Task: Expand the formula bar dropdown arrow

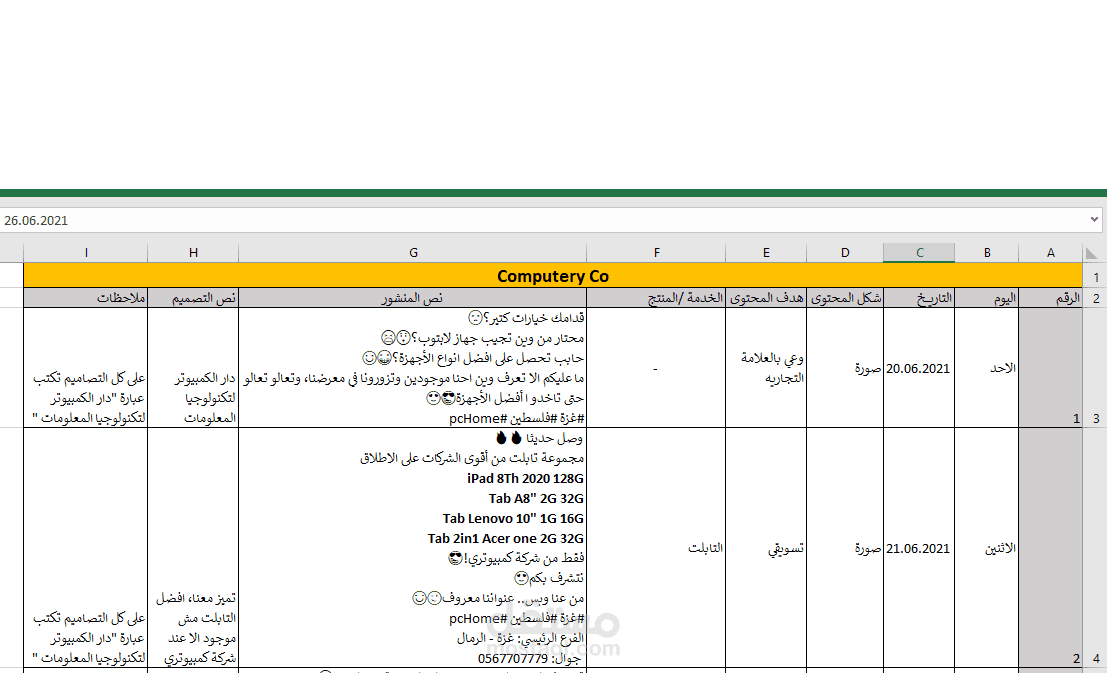Action: (1094, 220)
